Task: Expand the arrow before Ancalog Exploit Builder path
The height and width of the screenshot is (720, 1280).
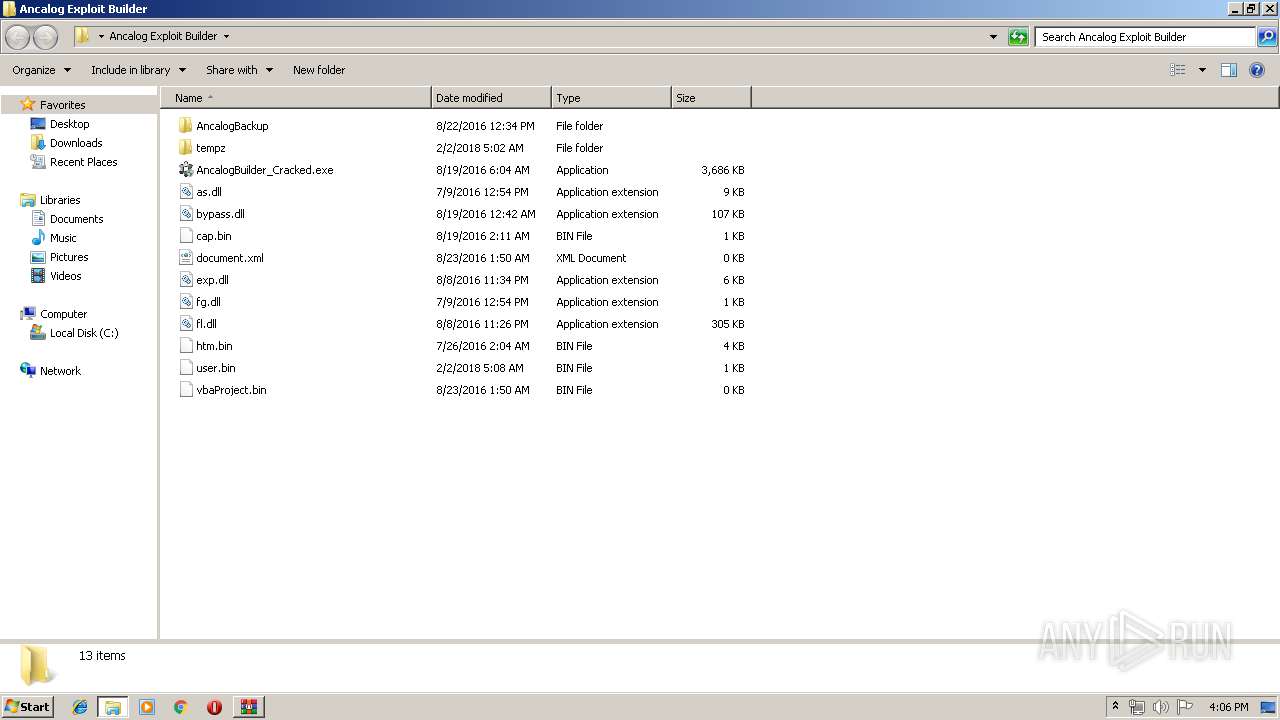Action: [101, 37]
